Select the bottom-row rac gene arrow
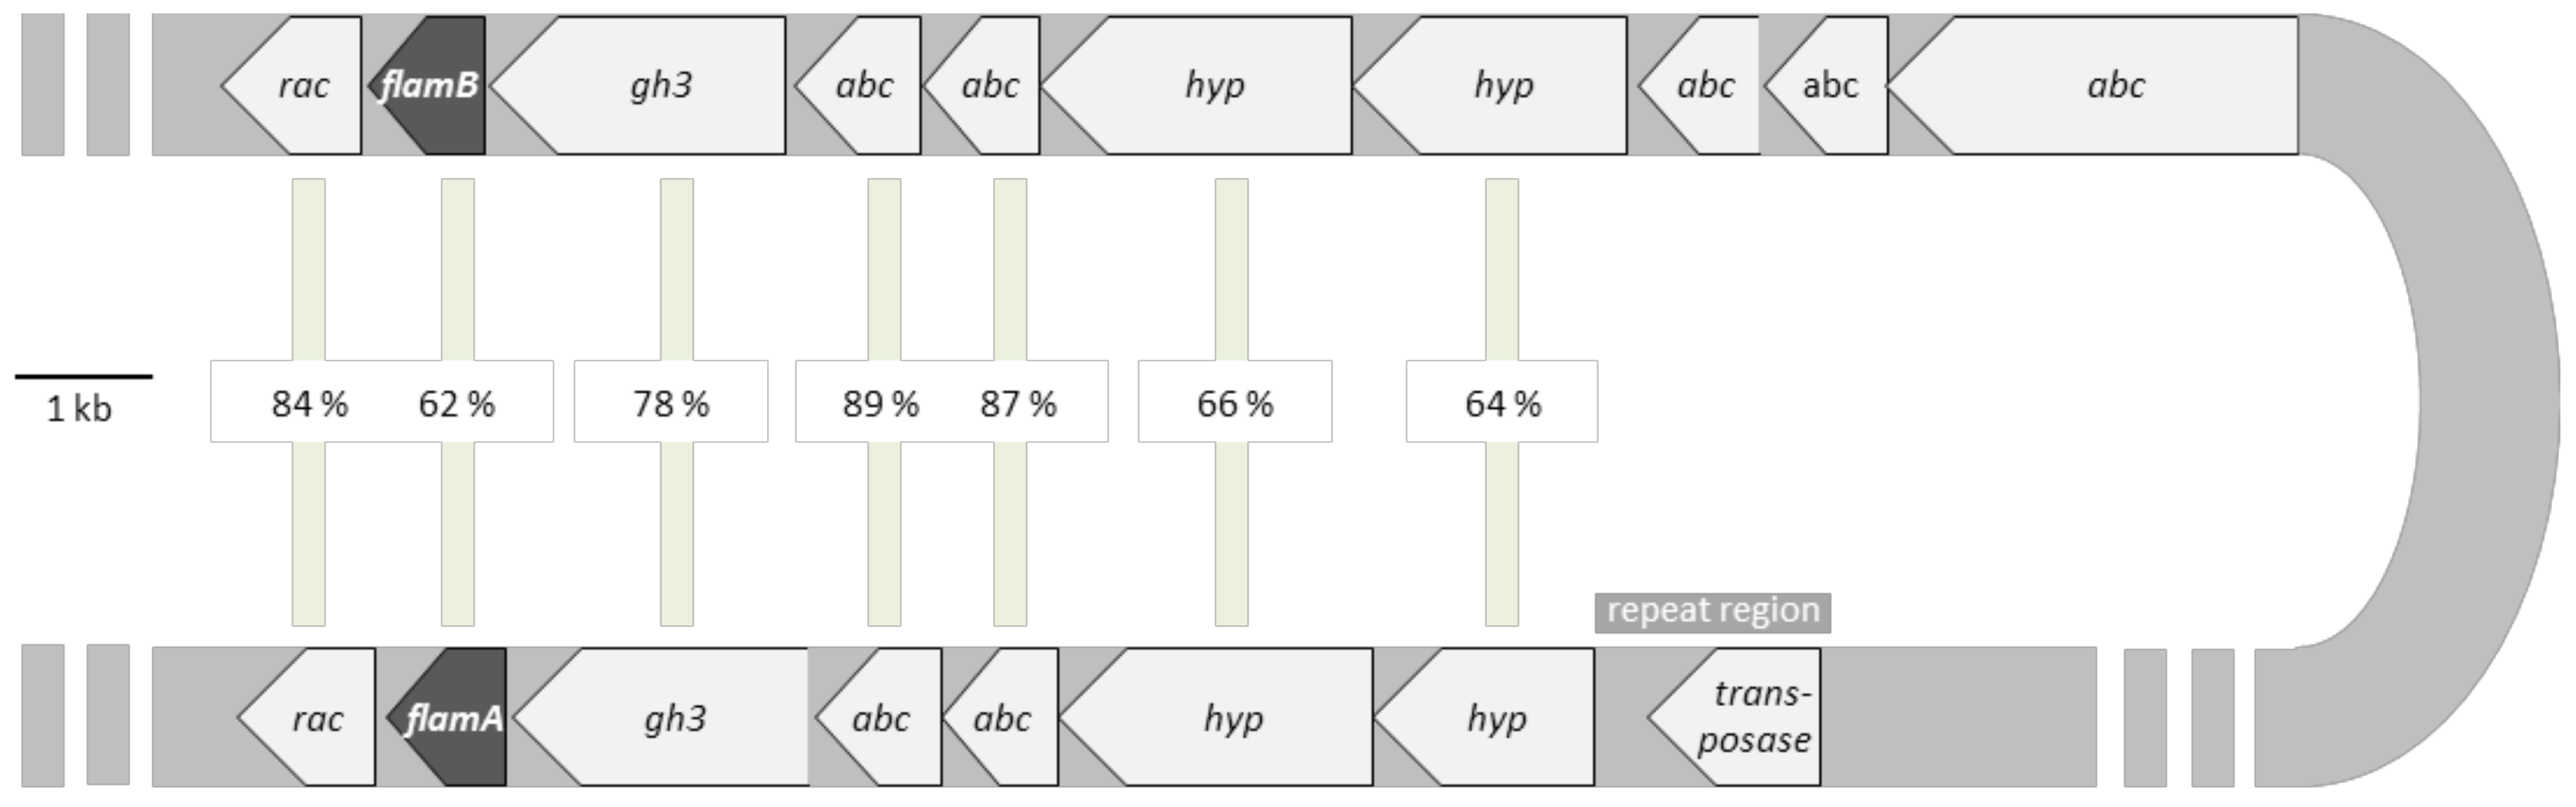The image size is (2576, 807). pos(307,717)
